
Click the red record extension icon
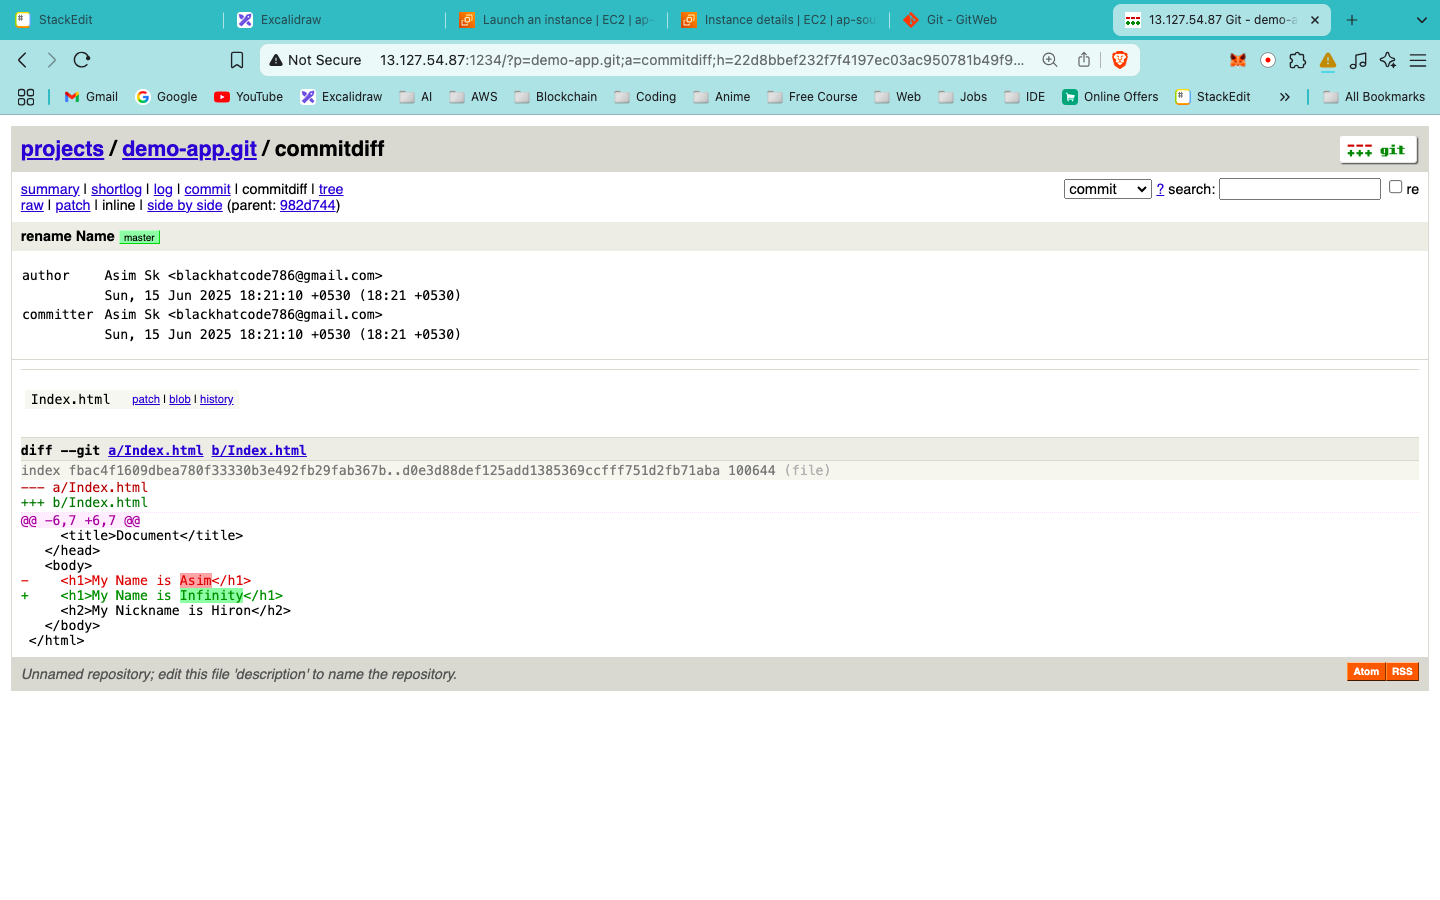point(1268,60)
